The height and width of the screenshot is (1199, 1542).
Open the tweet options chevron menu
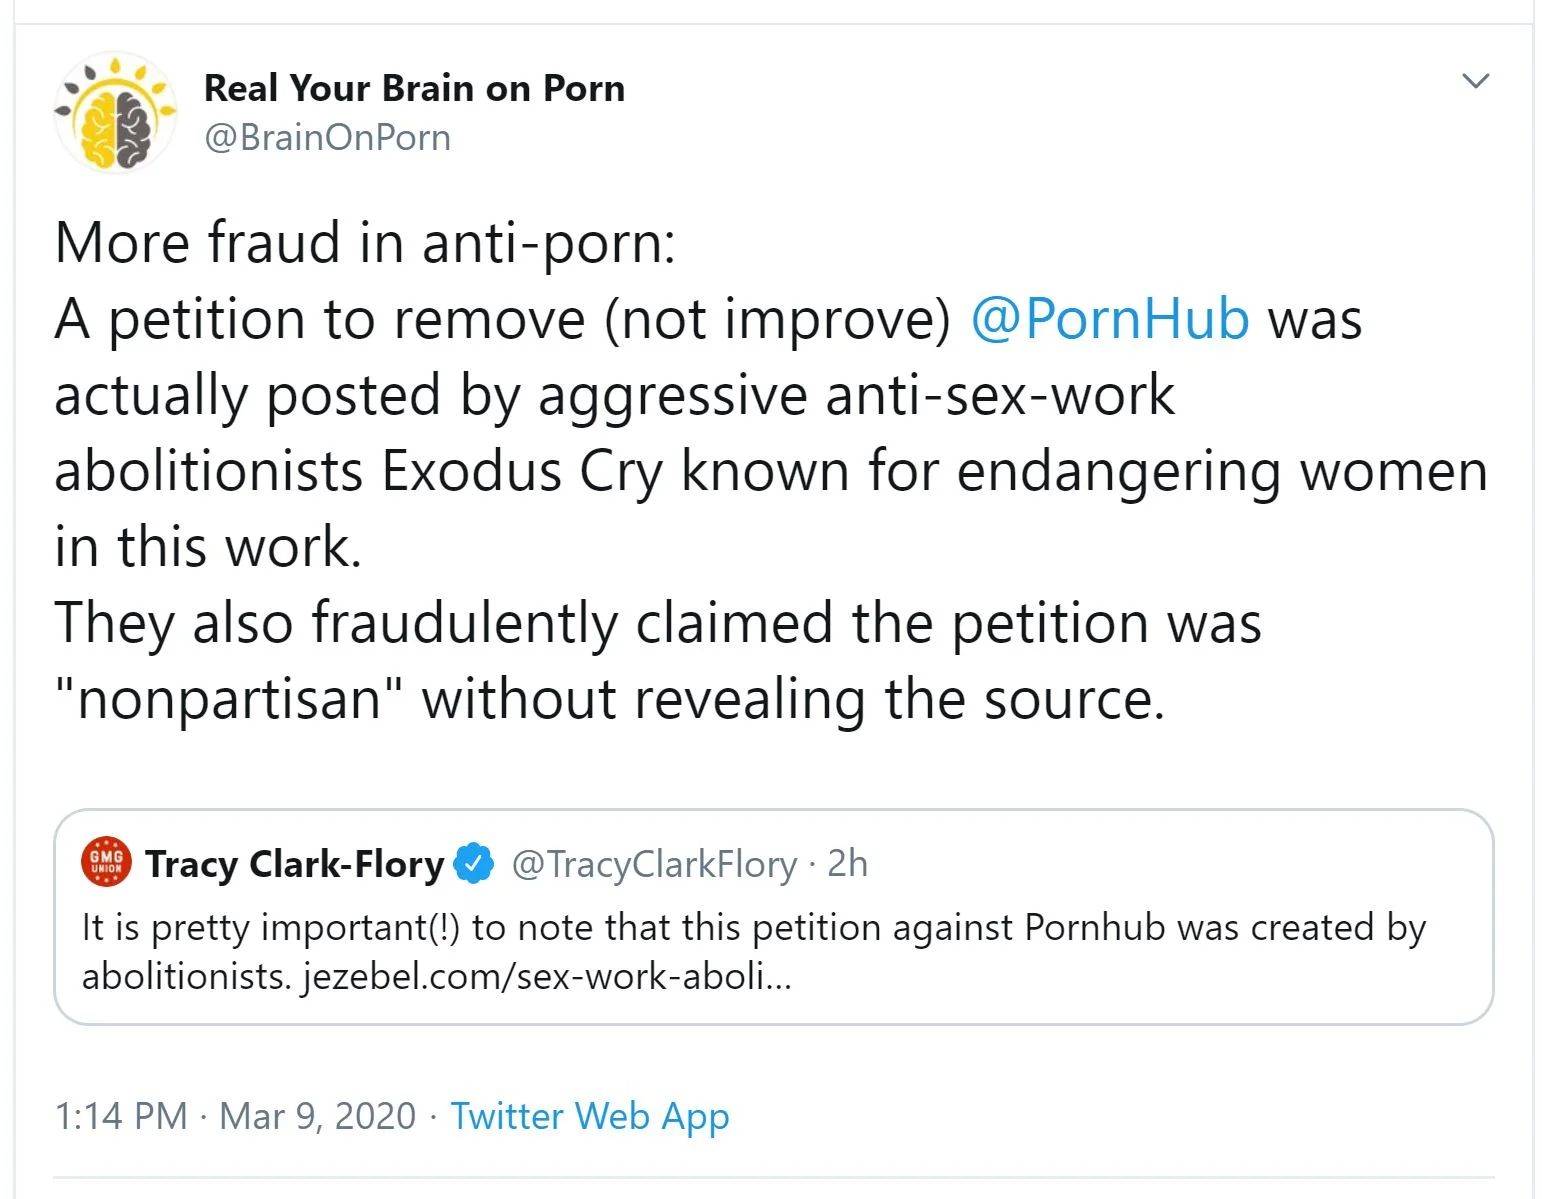[x=1475, y=81]
